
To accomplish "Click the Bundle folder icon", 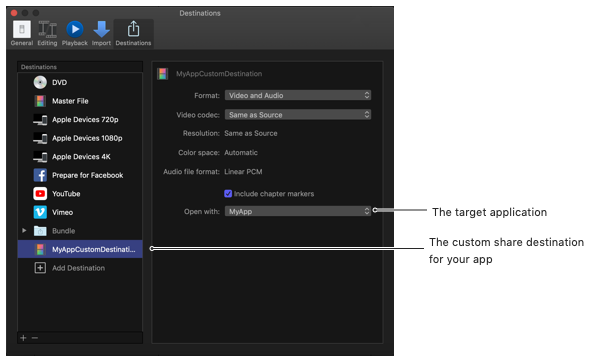I will [x=40, y=231].
